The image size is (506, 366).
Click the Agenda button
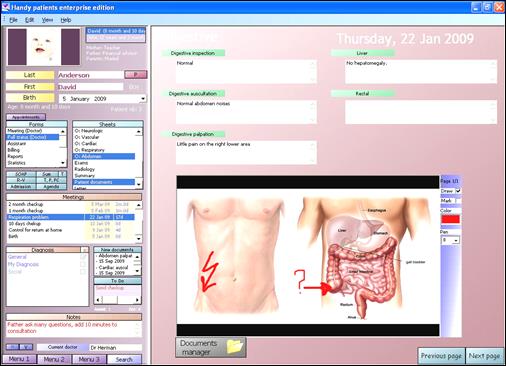pos(51,186)
